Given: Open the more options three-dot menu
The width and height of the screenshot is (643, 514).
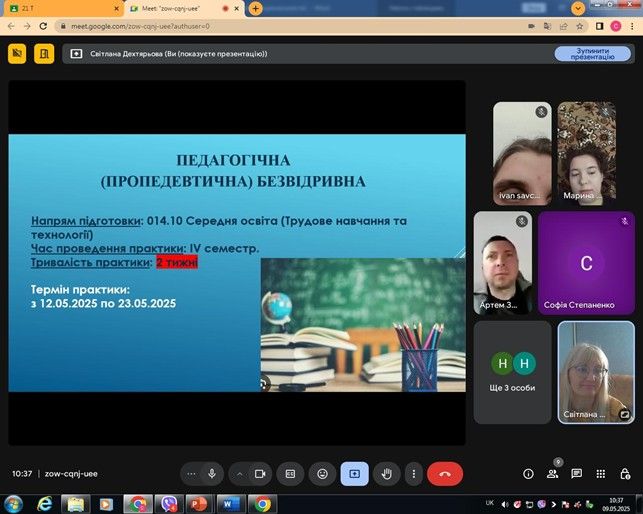Looking at the screenshot, I should pyautogui.click(x=412, y=473).
